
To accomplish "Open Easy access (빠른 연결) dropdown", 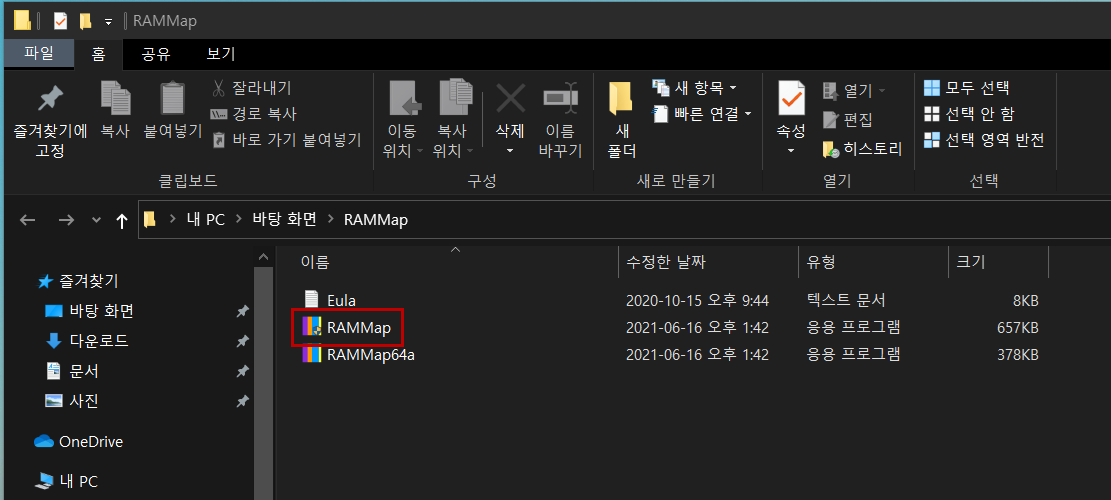I will tap(702, 113).
